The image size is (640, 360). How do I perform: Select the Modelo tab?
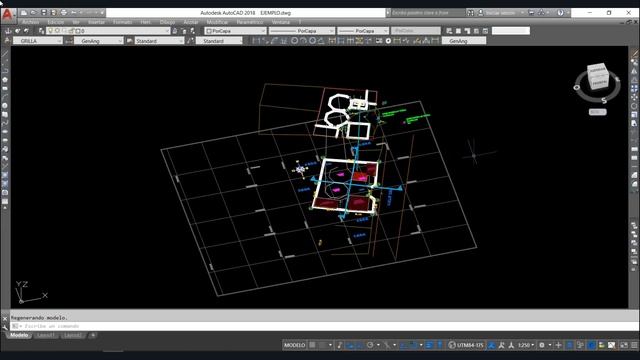pyautogui.click(x=19, y=335)
